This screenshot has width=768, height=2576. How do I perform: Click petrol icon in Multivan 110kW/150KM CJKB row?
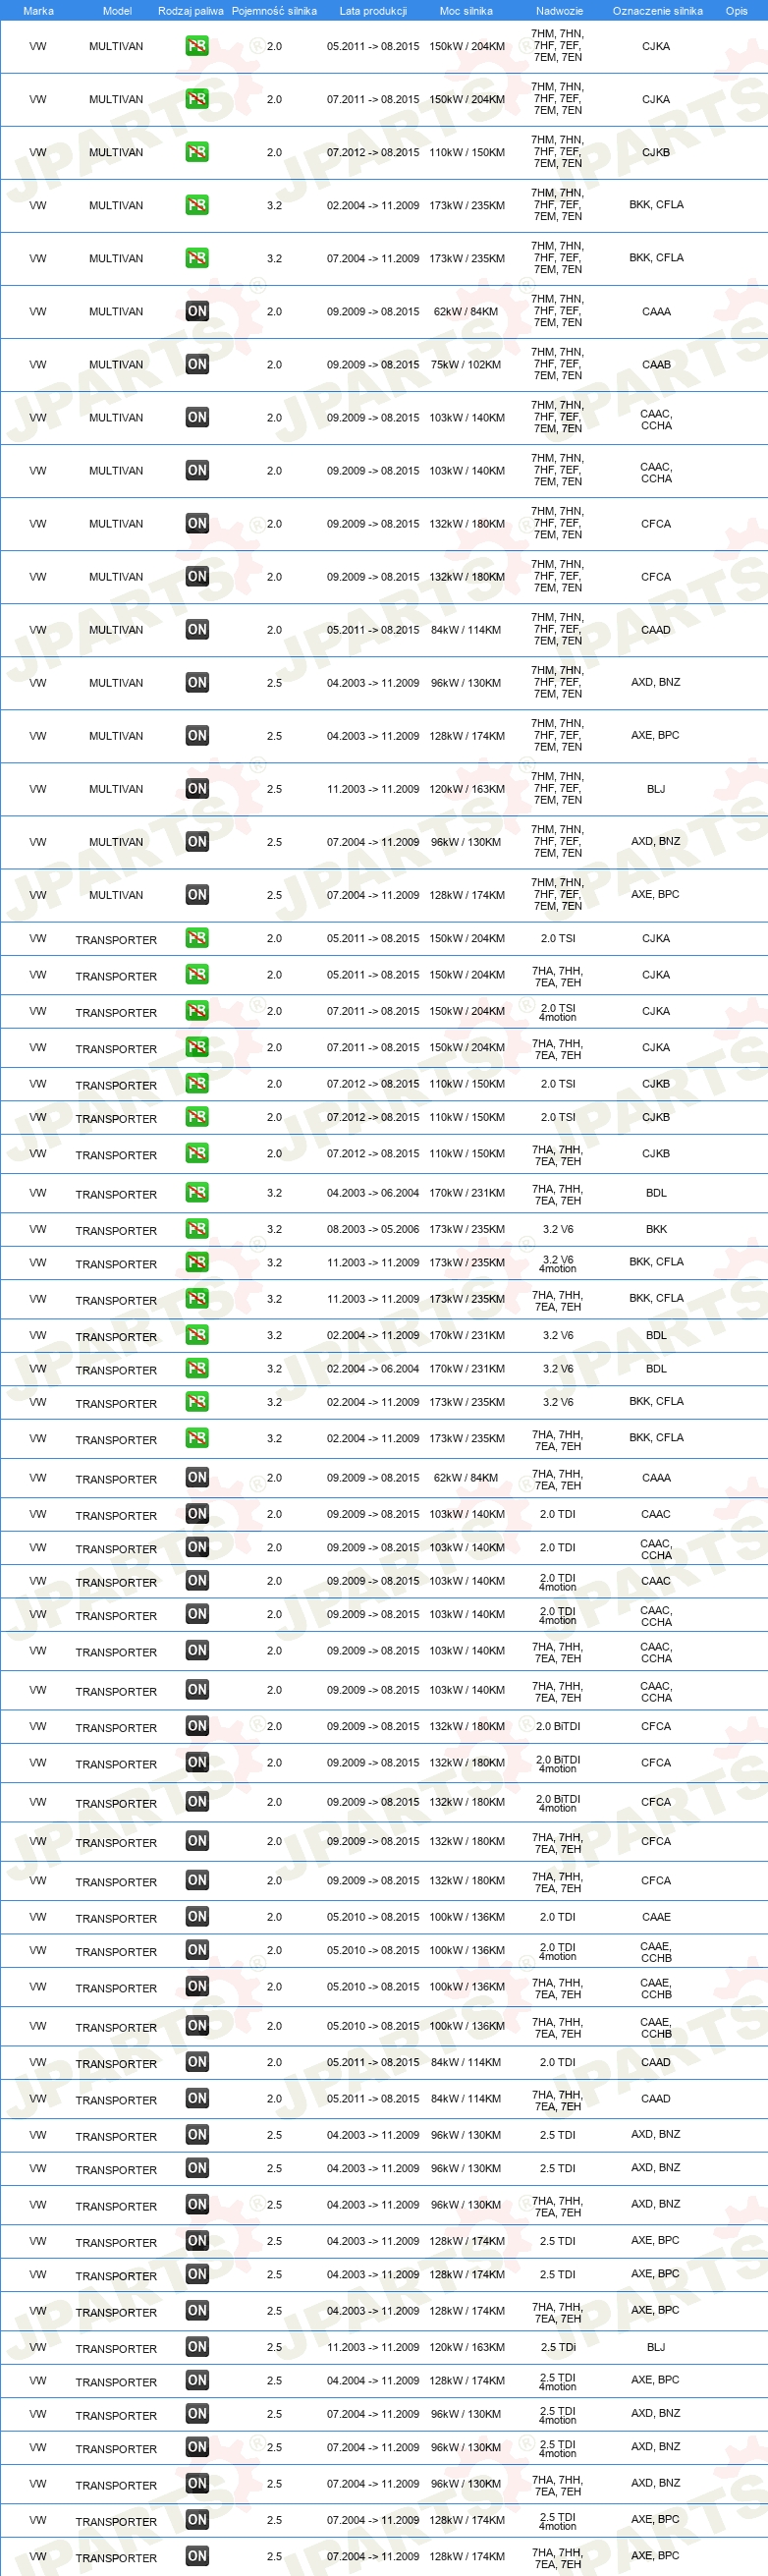(x=197, y=152)
